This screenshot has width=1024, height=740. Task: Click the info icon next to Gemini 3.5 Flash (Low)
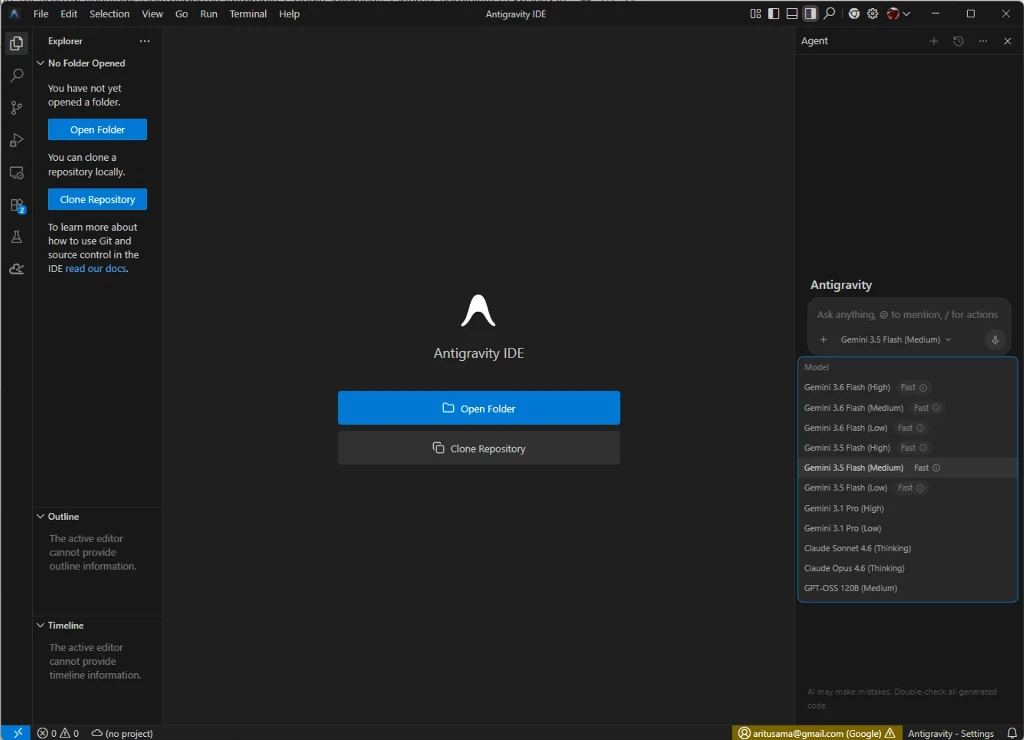coord(920,488)
